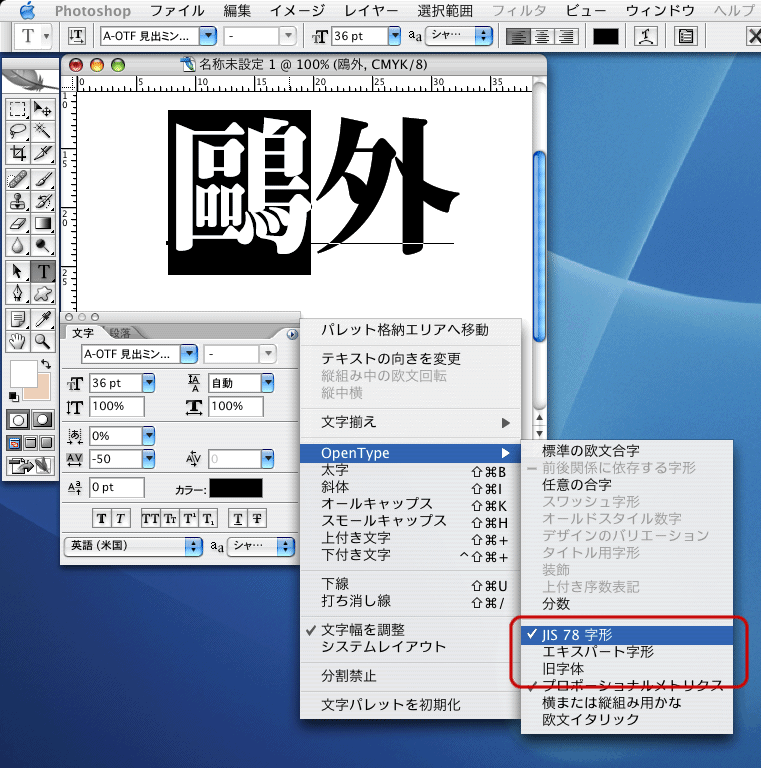
Task: Select the Eyedropper tool
Action: [43, 319]
